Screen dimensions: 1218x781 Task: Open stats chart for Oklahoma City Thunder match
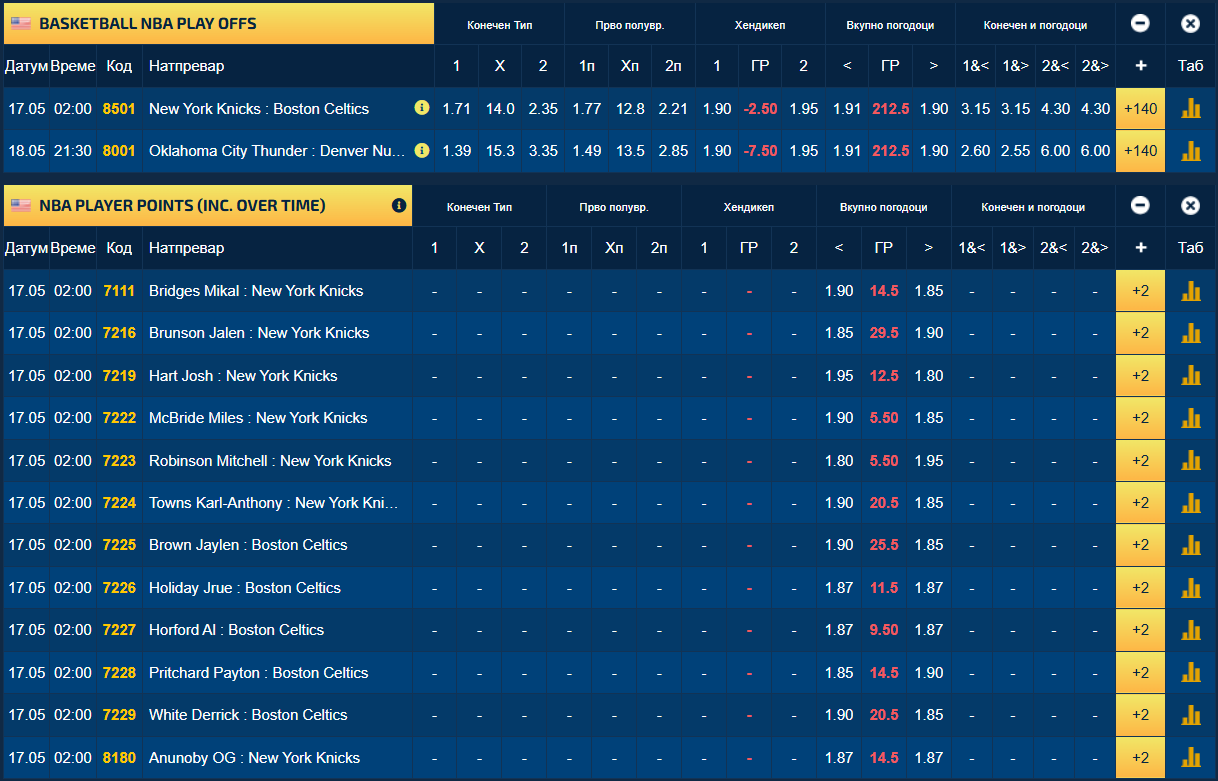pos(1190,151)
